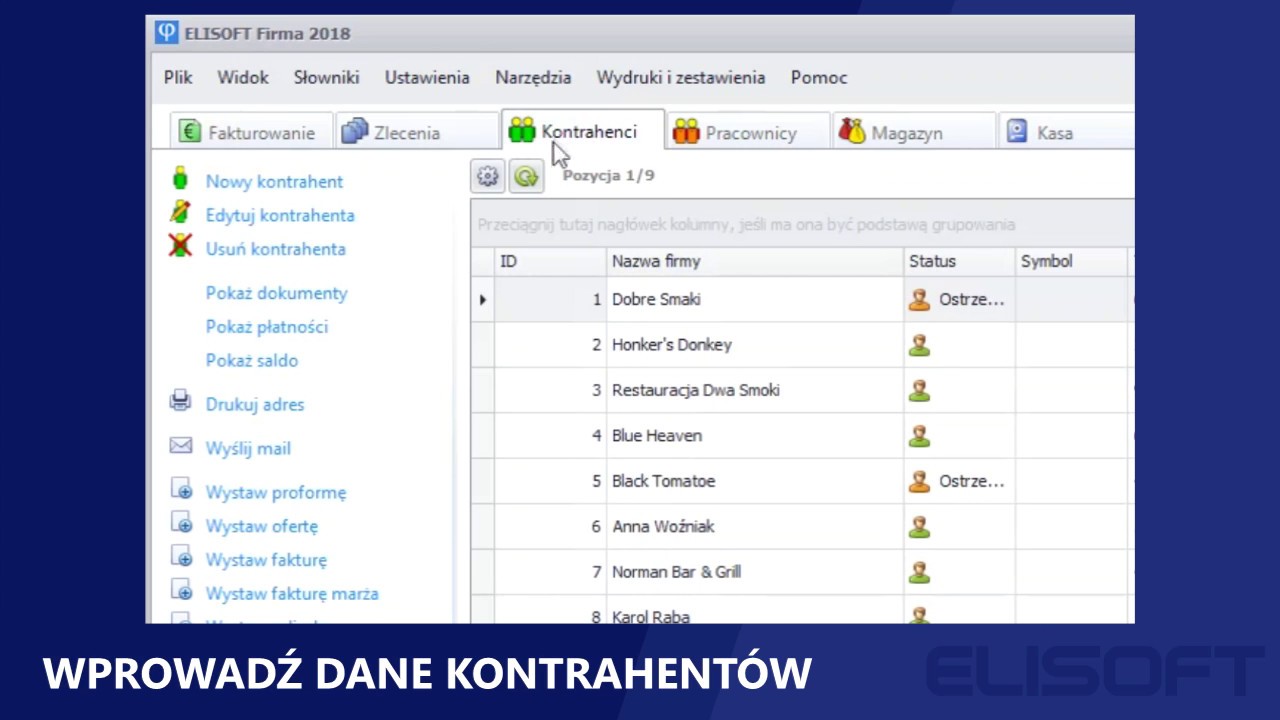Click the status icon in Blue Heaven row
The height and width of the screenshot is (720, 1280).
tap(919, 436)
